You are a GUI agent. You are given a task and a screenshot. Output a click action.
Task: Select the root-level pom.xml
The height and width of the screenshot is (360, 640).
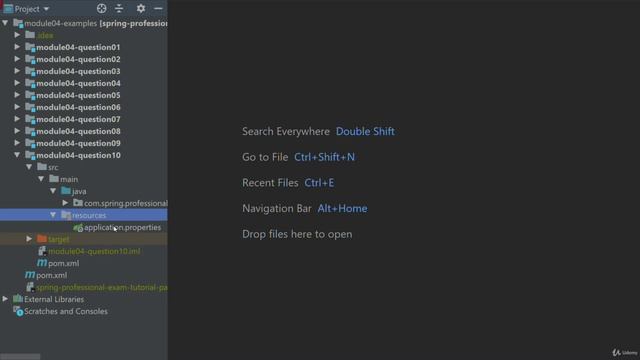coord(51,275)
